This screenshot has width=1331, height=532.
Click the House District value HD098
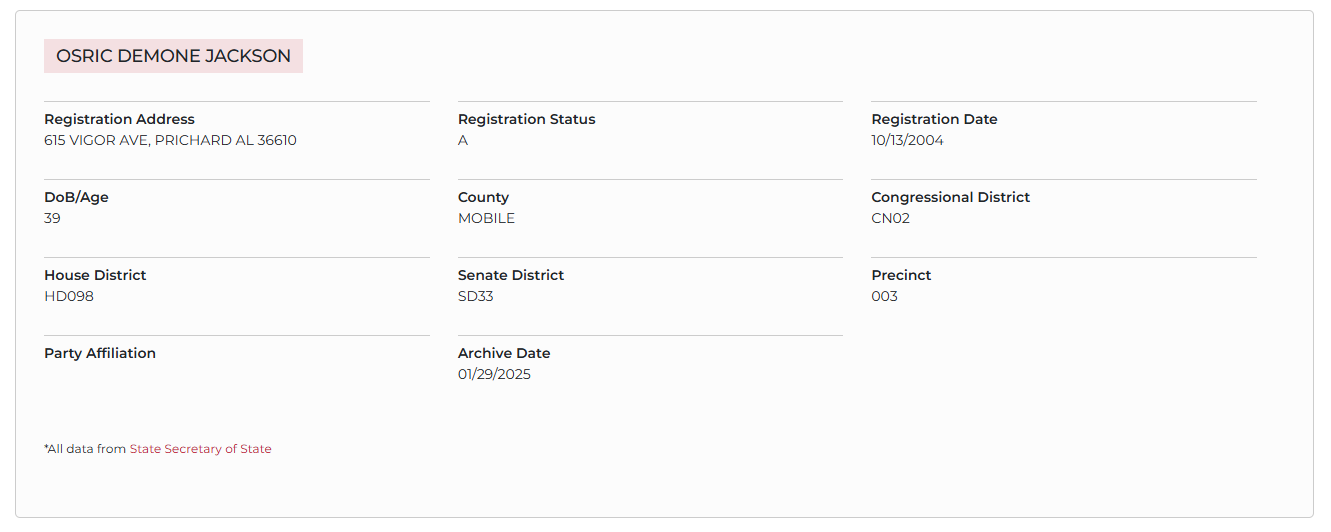[69, 296]
